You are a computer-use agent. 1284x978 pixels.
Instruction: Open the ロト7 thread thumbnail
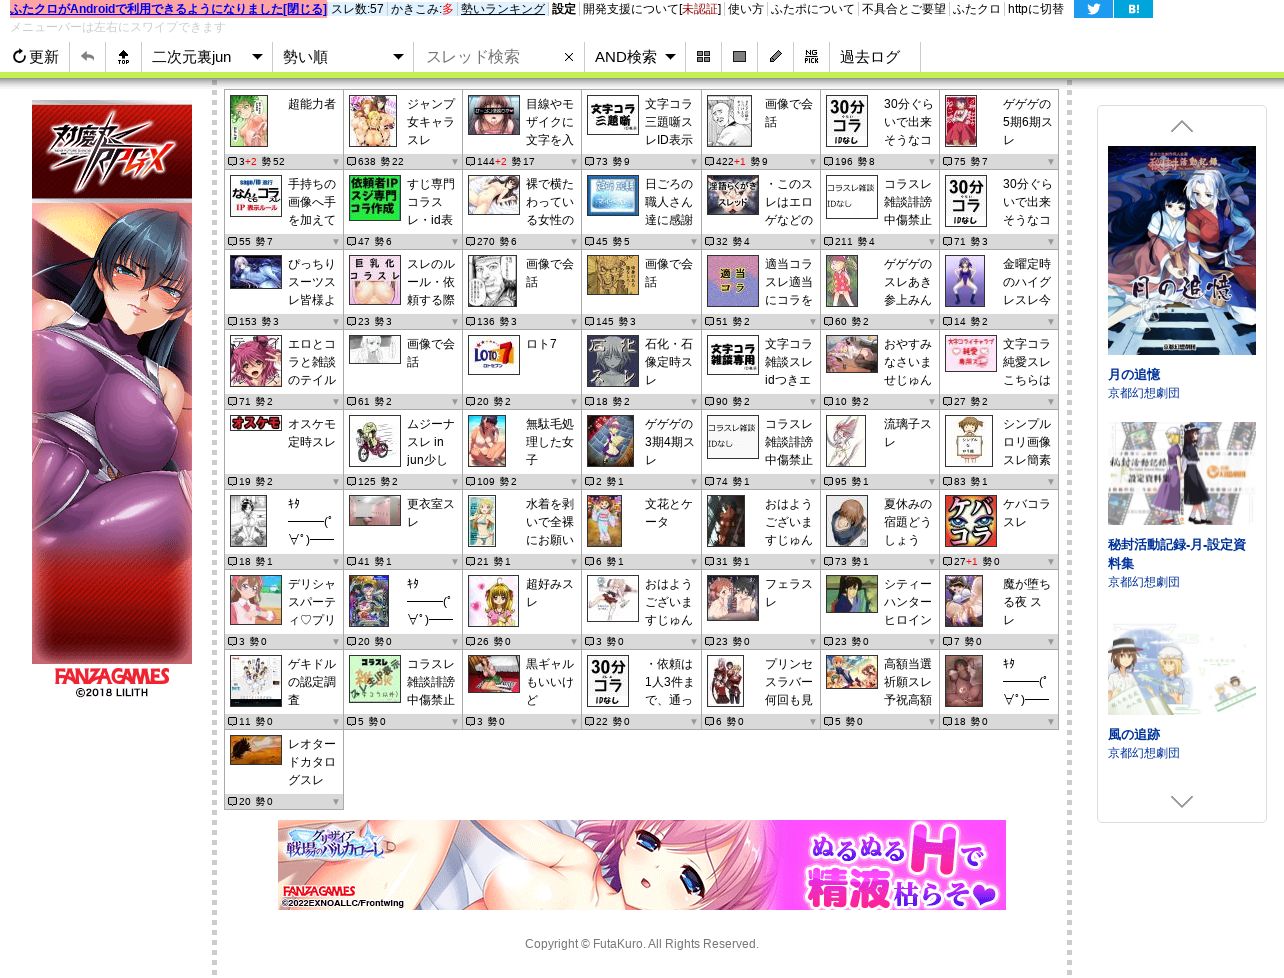(494, 356)
